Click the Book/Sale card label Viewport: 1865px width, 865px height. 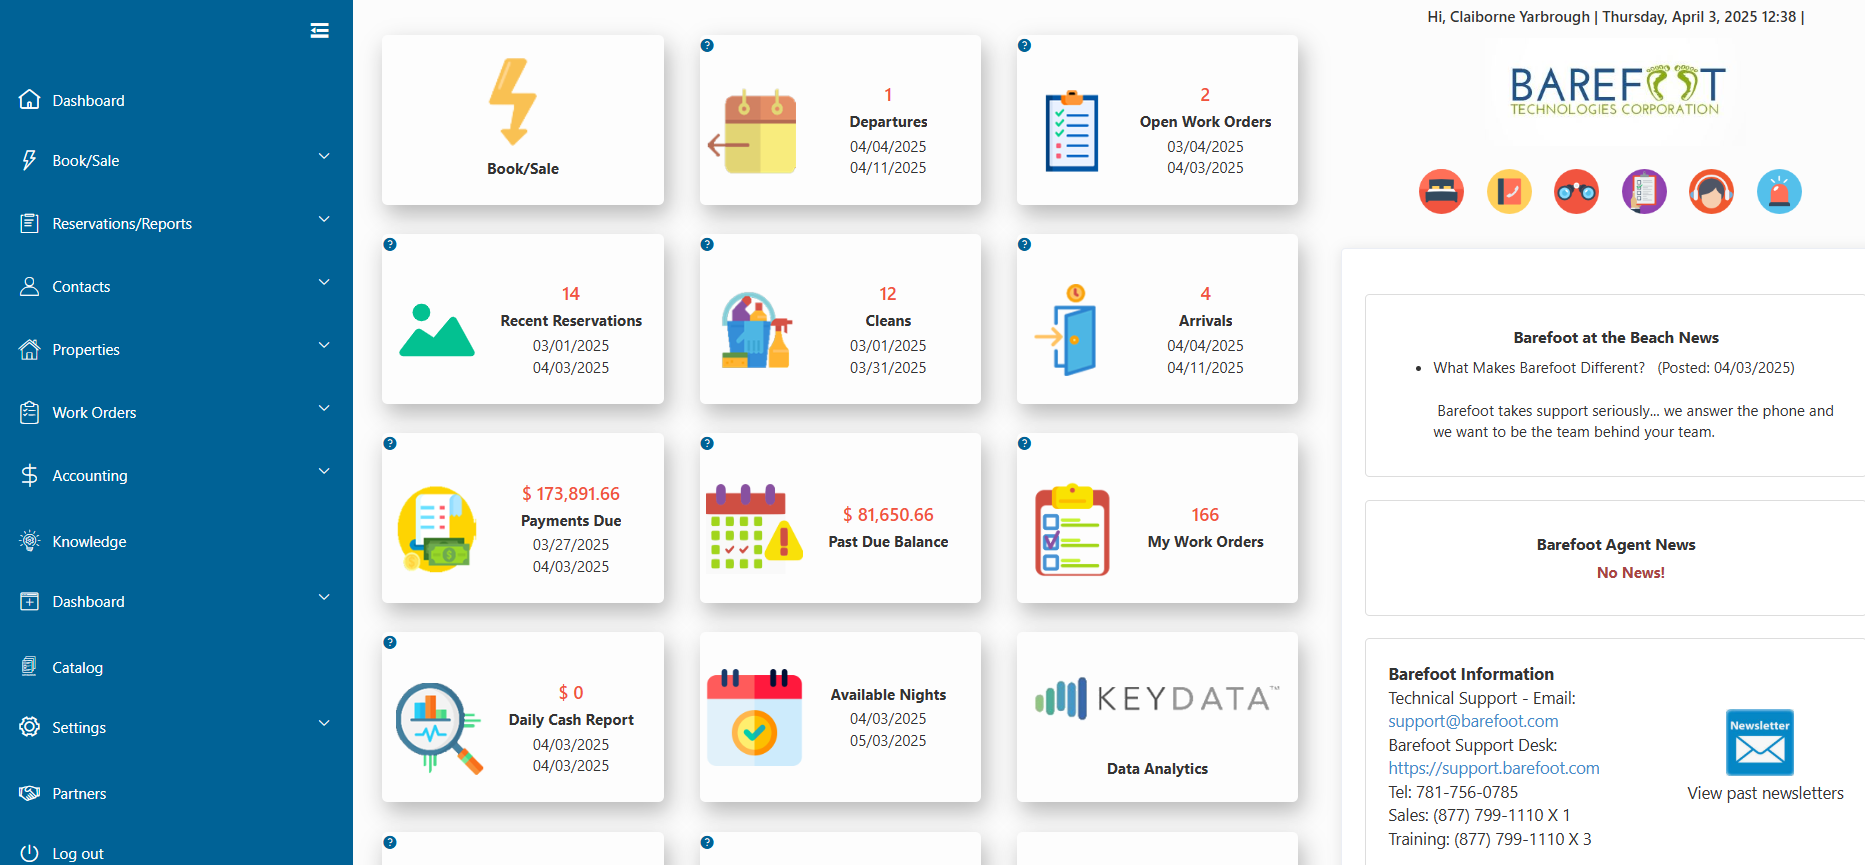click(523, 169)
